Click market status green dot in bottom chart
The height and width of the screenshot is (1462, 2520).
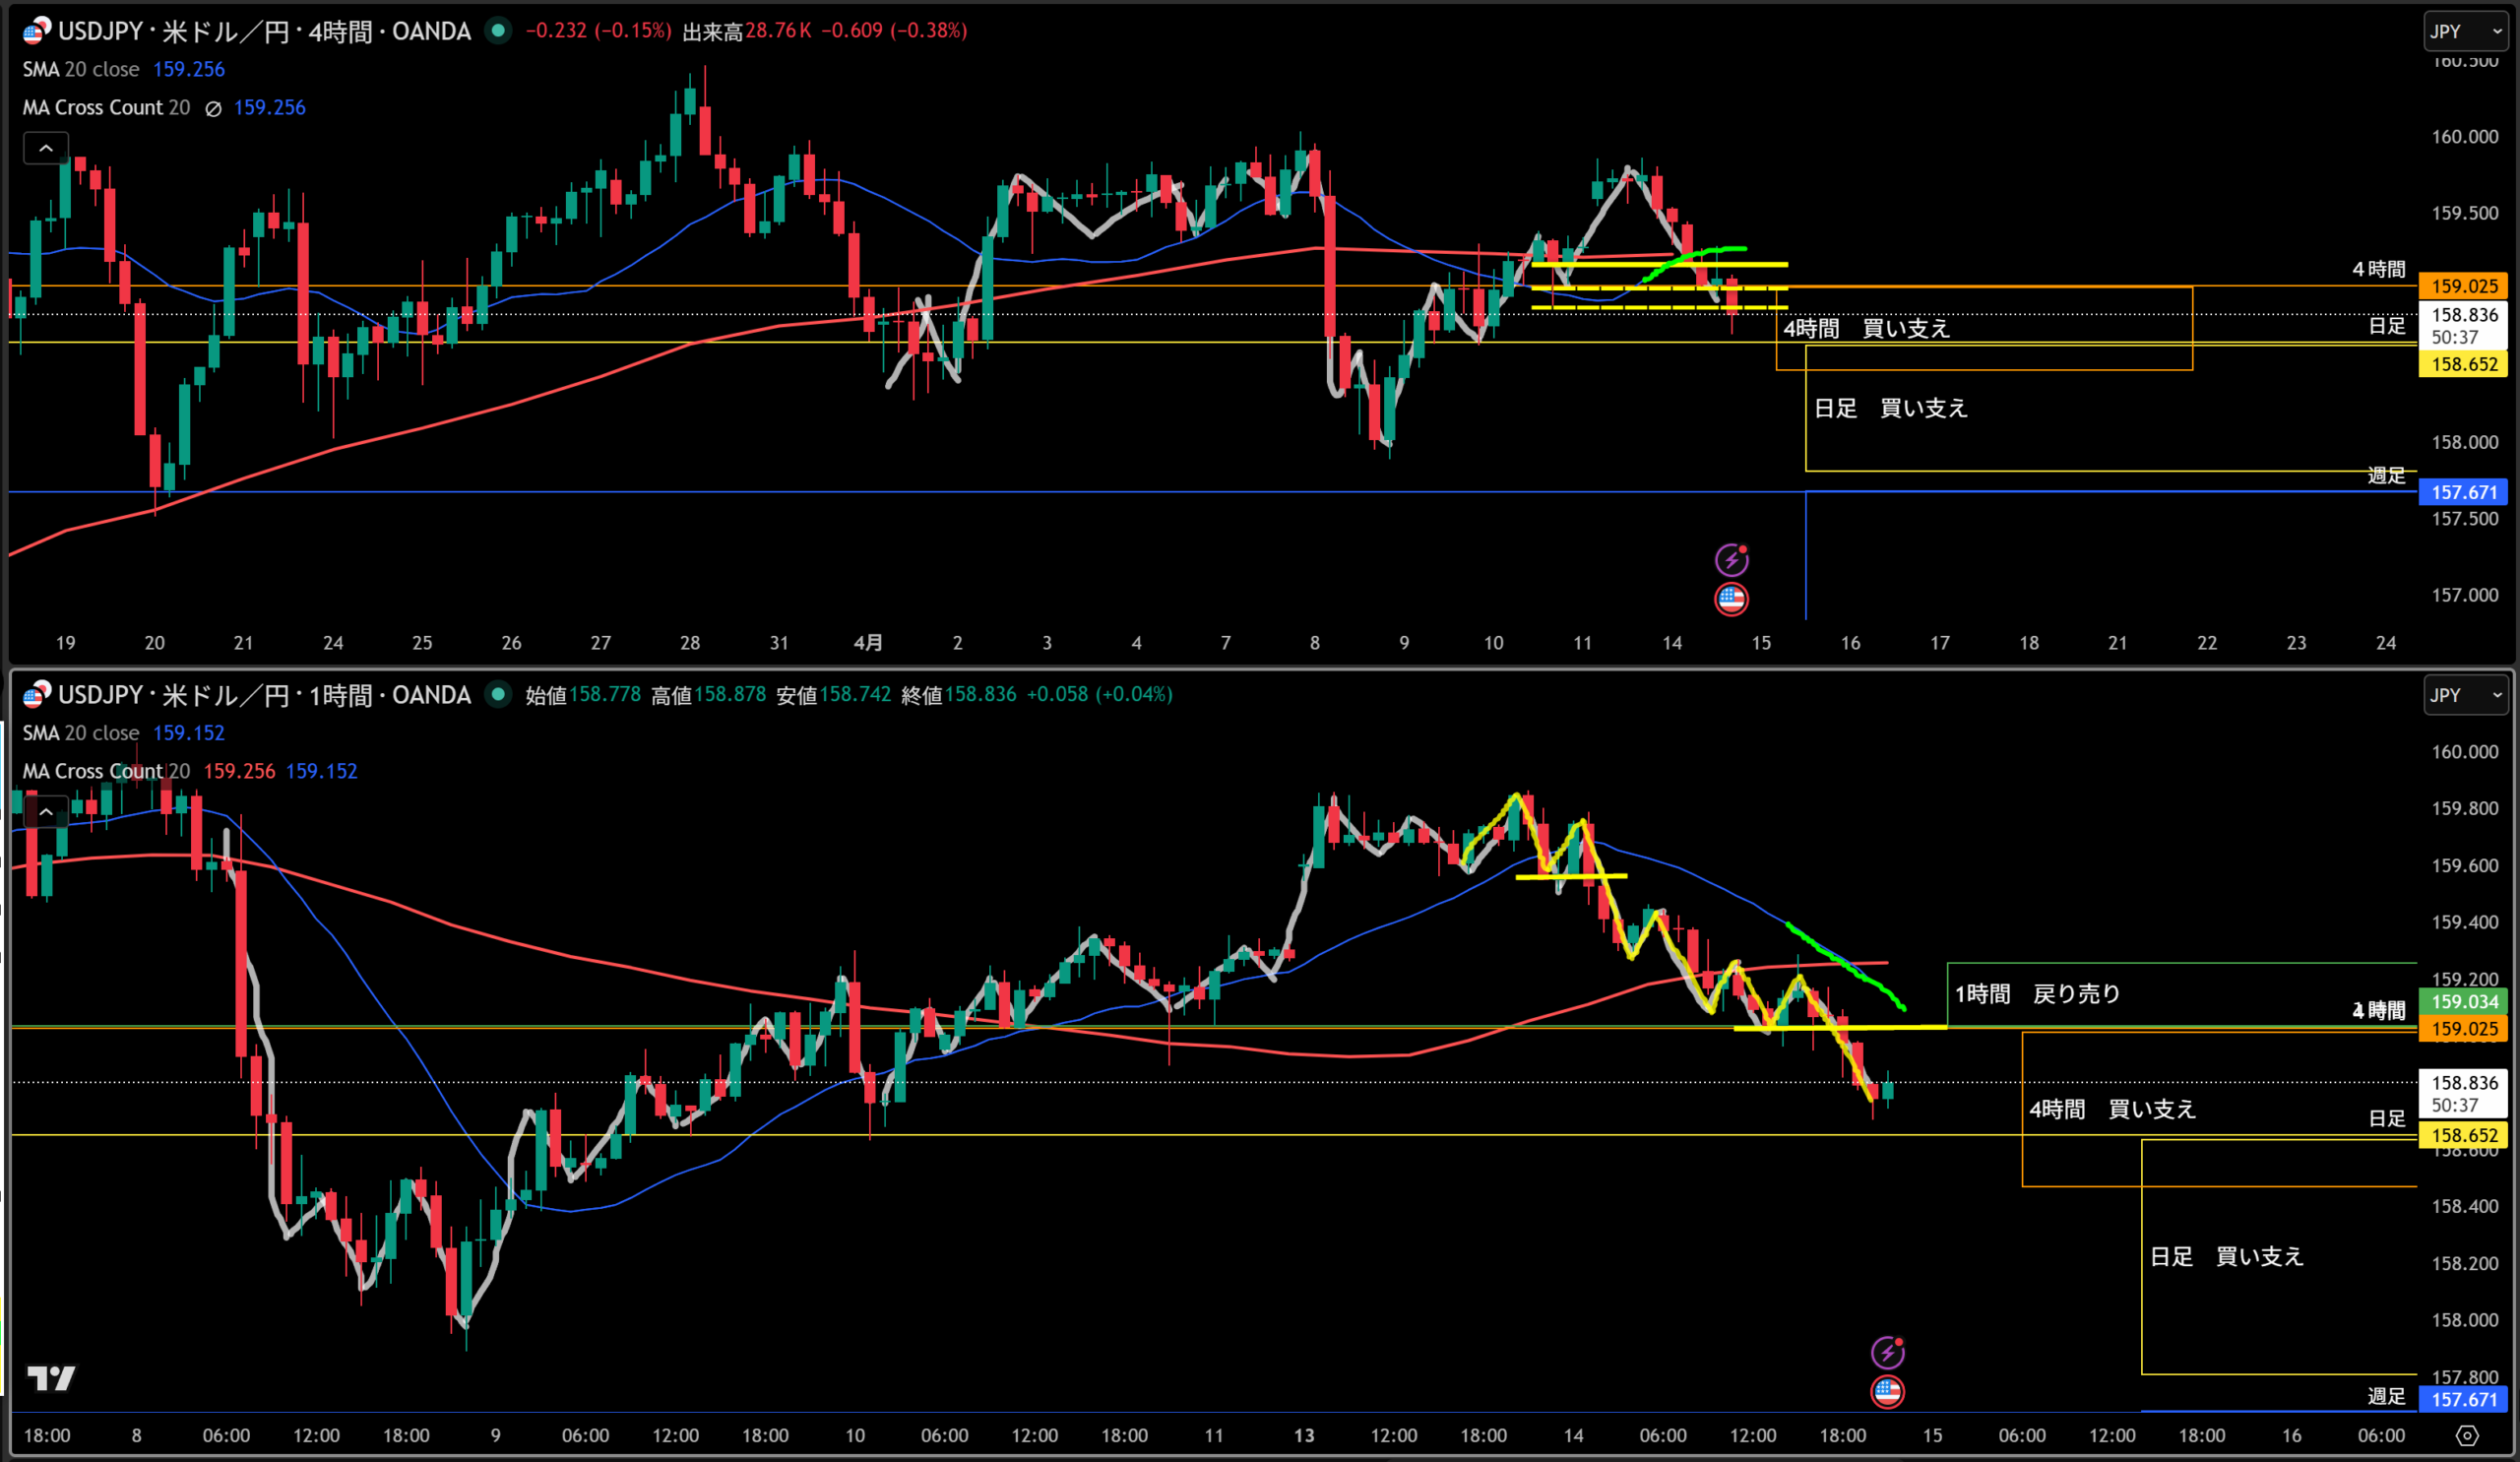(x=498, y=694)
